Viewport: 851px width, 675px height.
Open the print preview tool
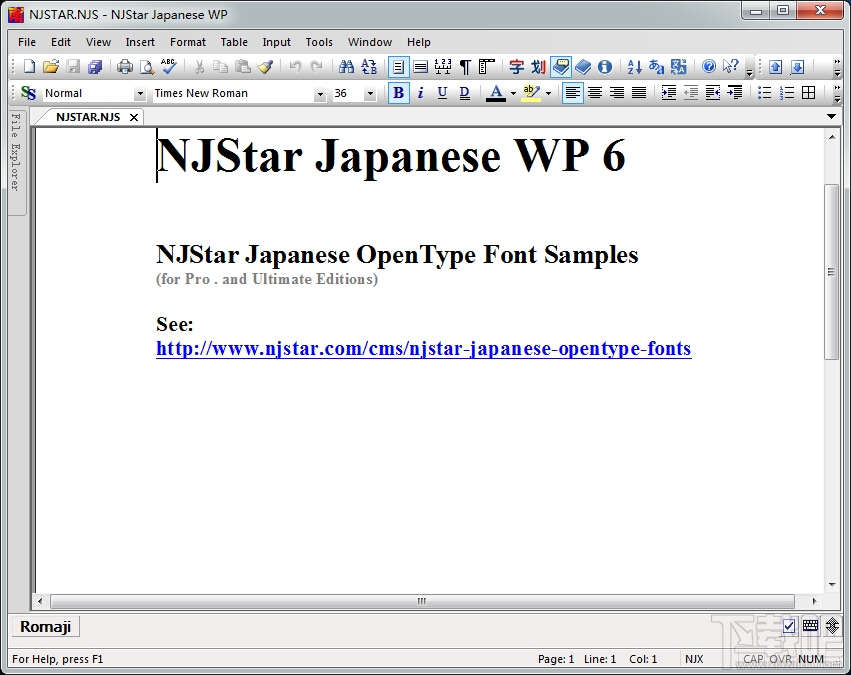pyautogui.click(x=147, y=67)
